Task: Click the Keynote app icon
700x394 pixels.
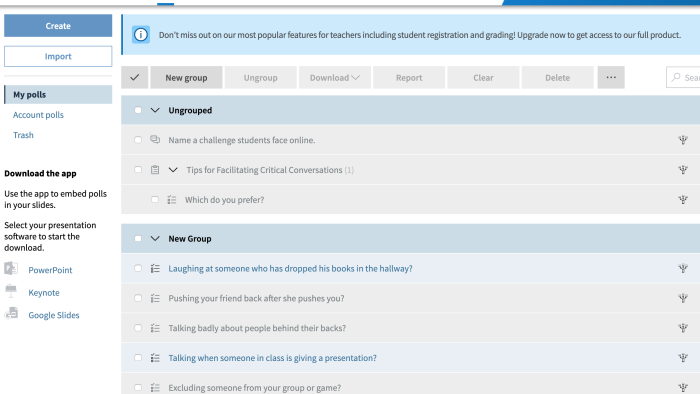Action: click(11, 291)
